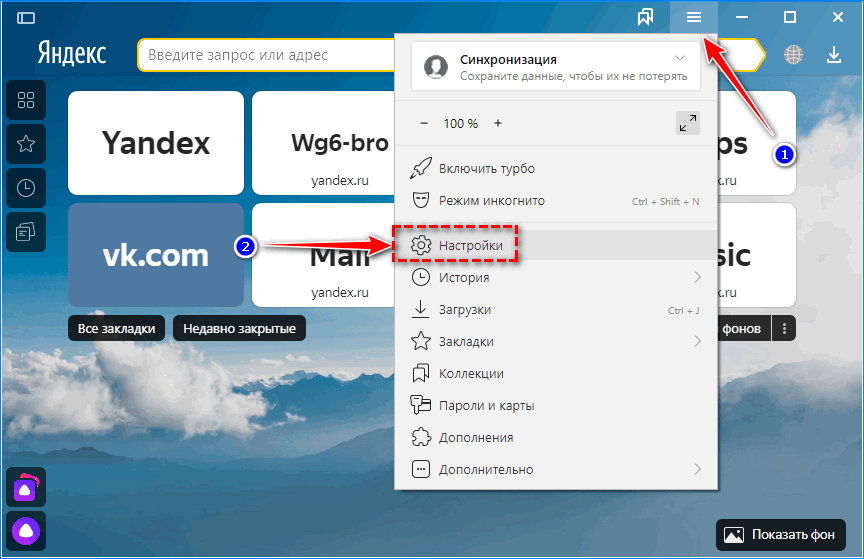
Task: Select Настройки in the menu
Action: tap(470, 245)
